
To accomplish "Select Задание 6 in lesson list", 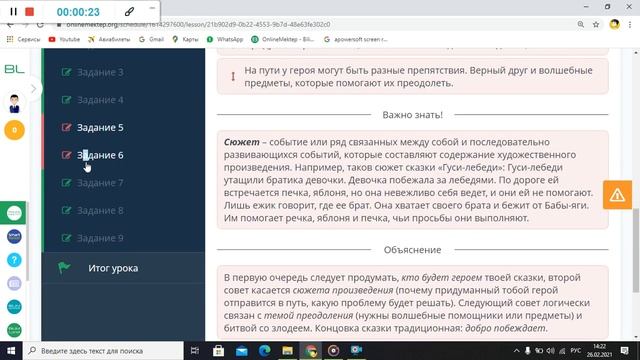I will click(100, 155).
